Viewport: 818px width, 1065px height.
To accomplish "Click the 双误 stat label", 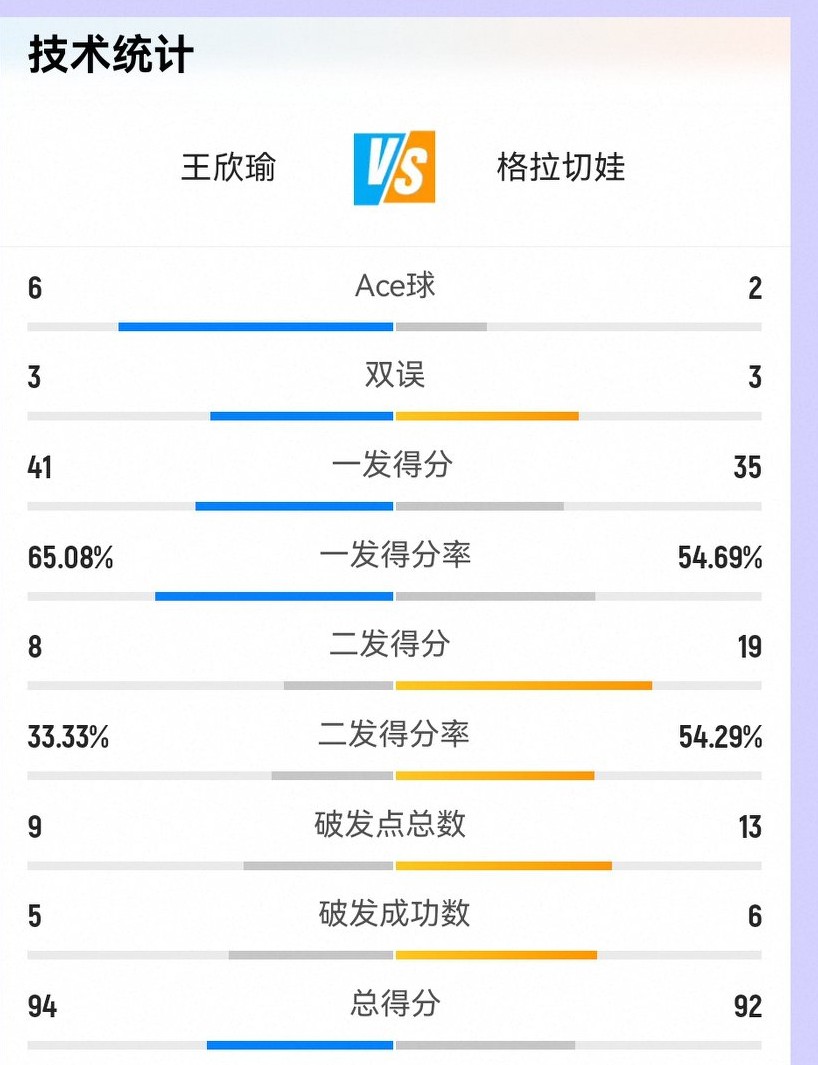I will 395,375.
